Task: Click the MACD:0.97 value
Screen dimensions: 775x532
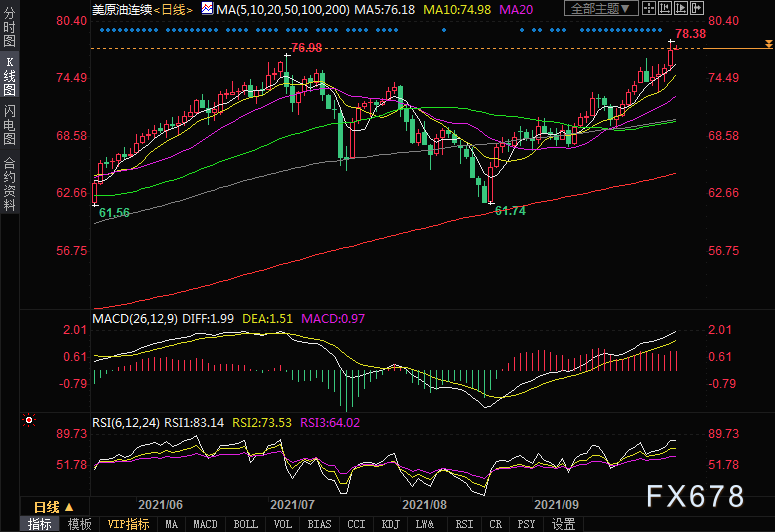Action: pos(333,319)
